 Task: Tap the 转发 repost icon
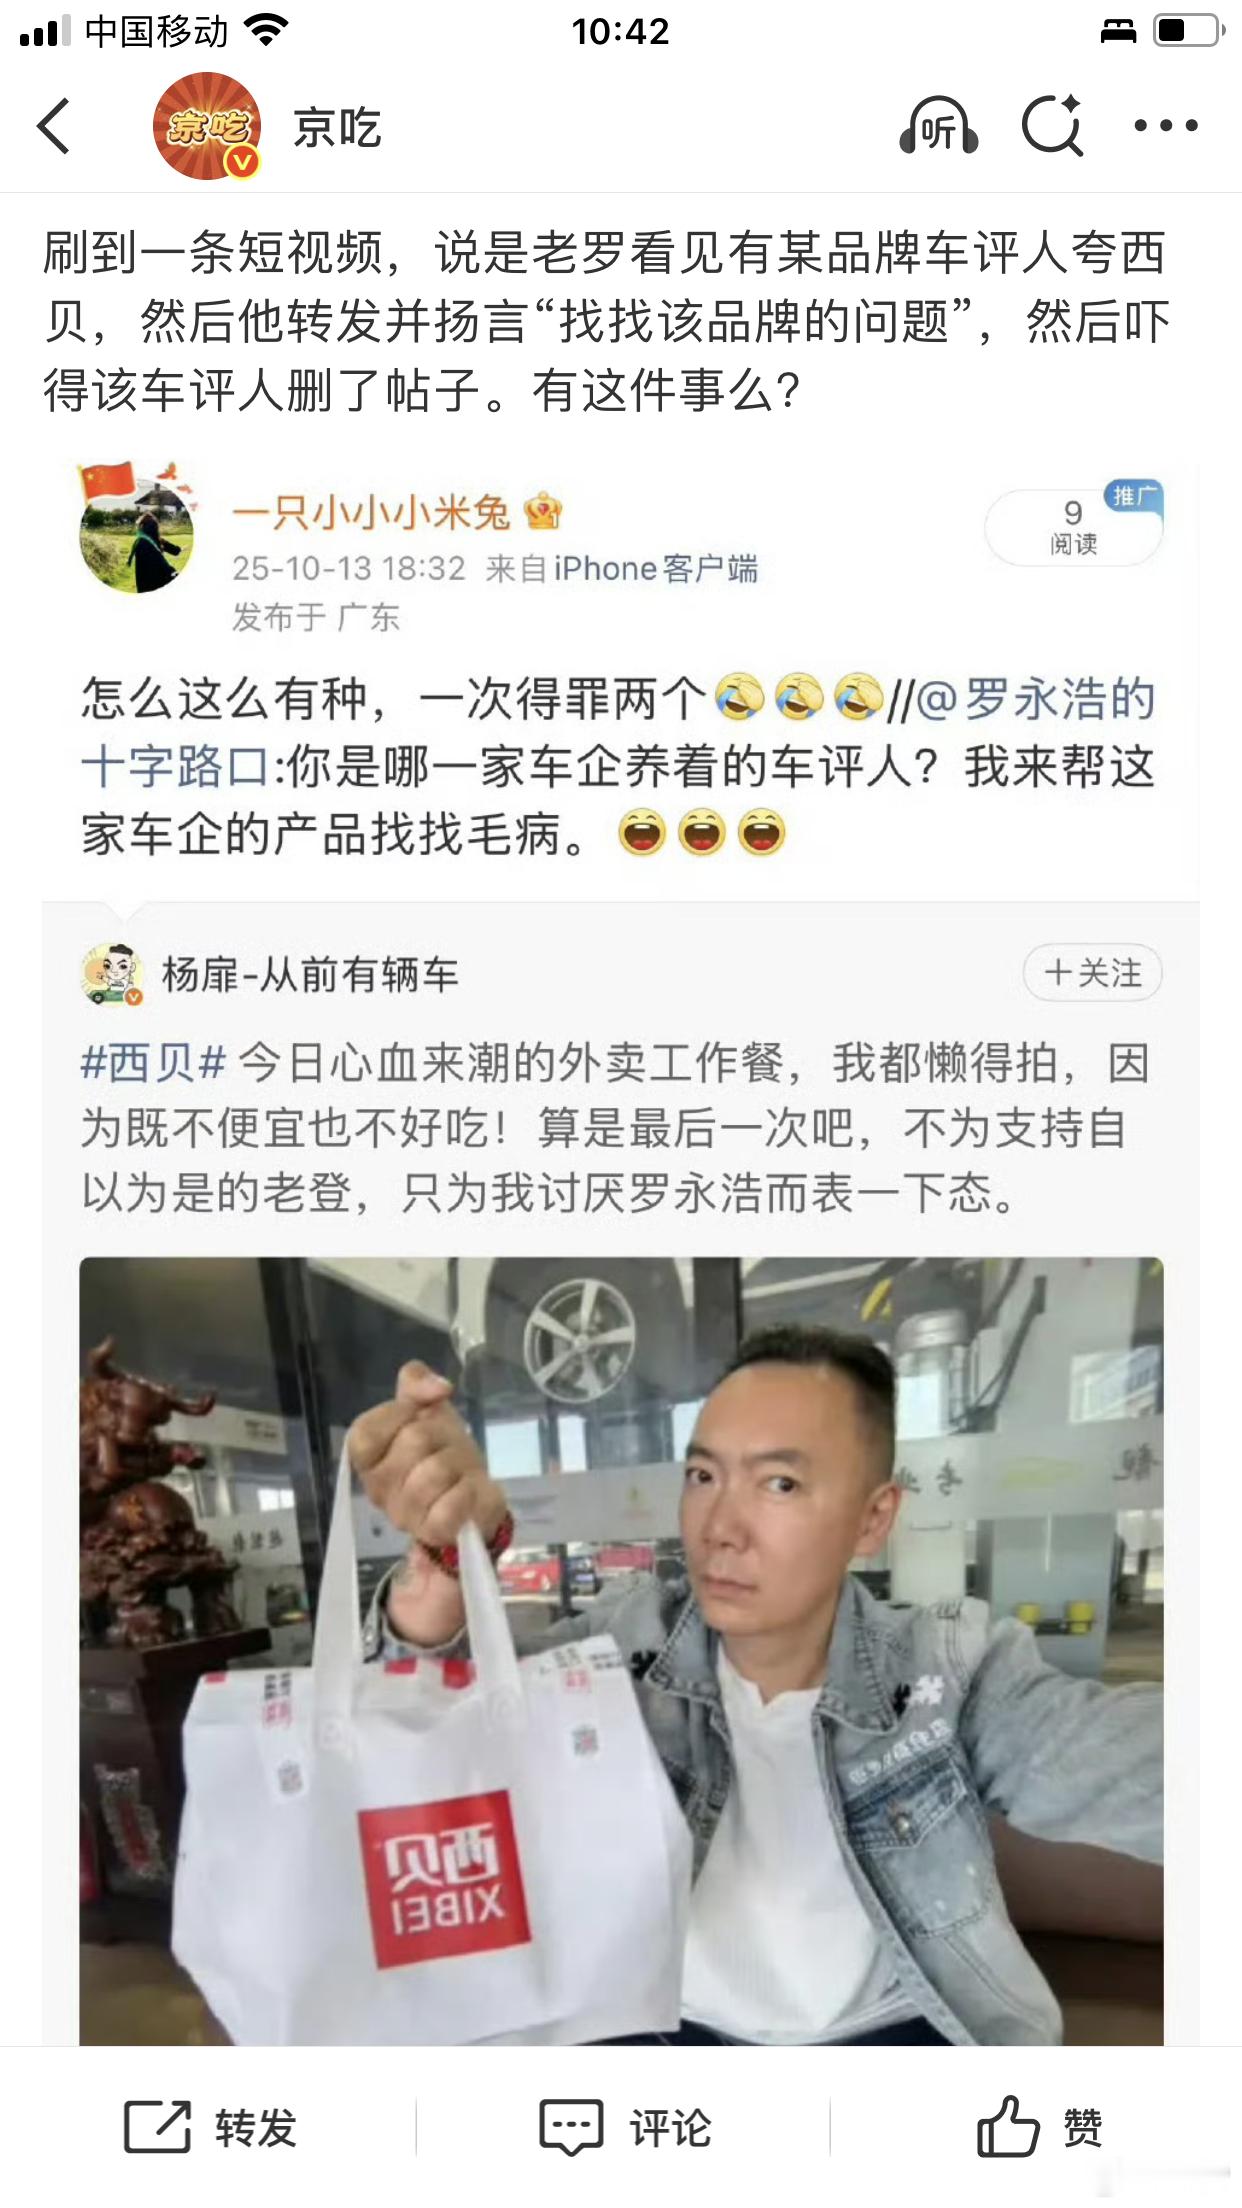pos(157,2127)
